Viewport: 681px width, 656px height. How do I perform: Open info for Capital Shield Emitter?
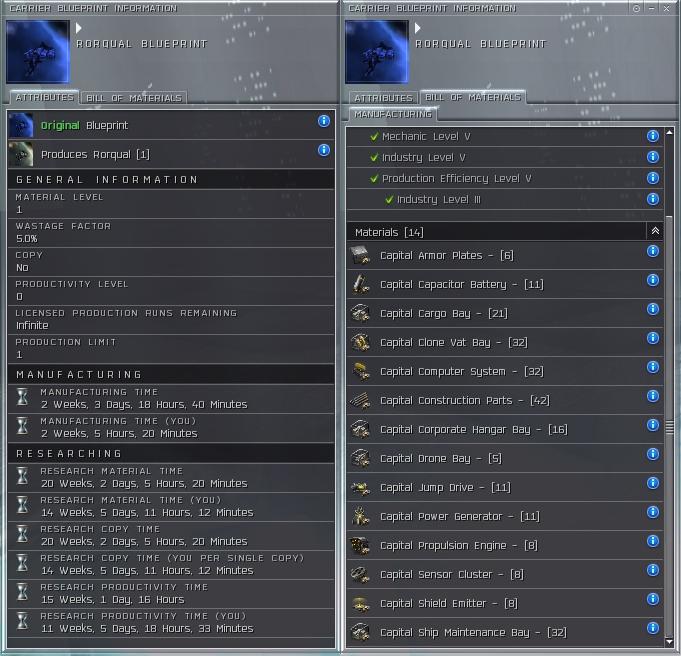click(x=652, y=600)
